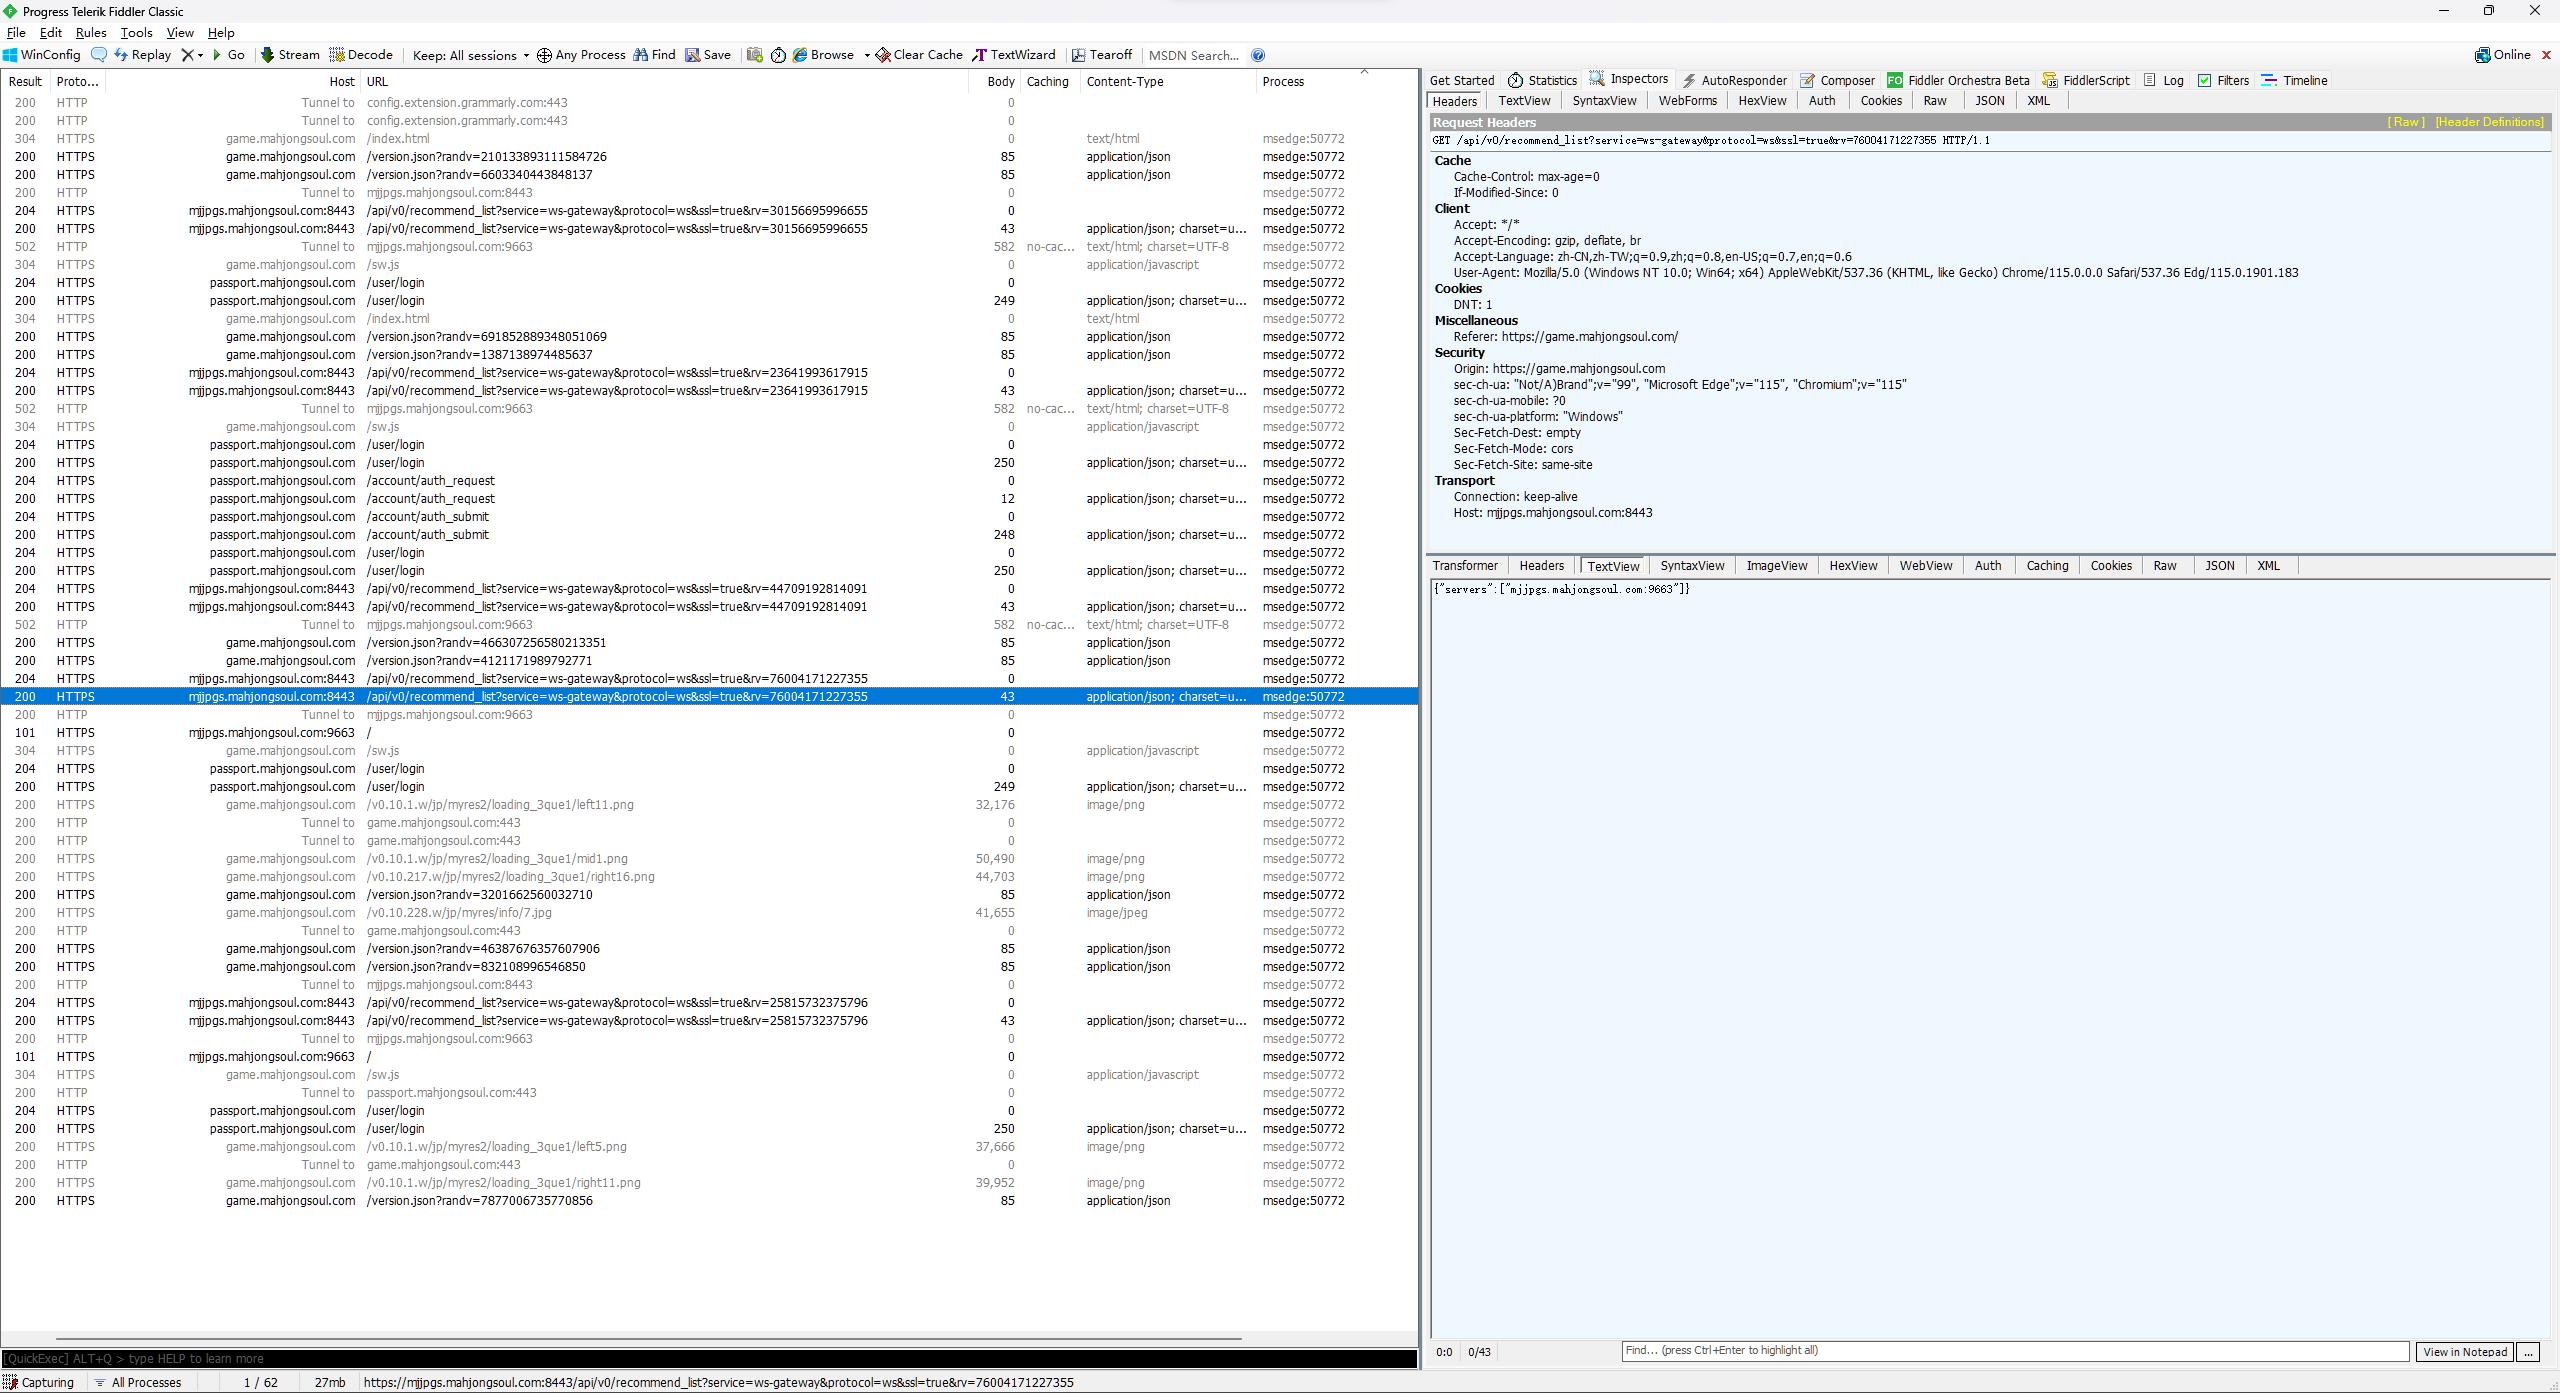2560x1393 pixels.
Task: Select session /version.json?randv=7877006735770856
Action: pos(709,1201)
